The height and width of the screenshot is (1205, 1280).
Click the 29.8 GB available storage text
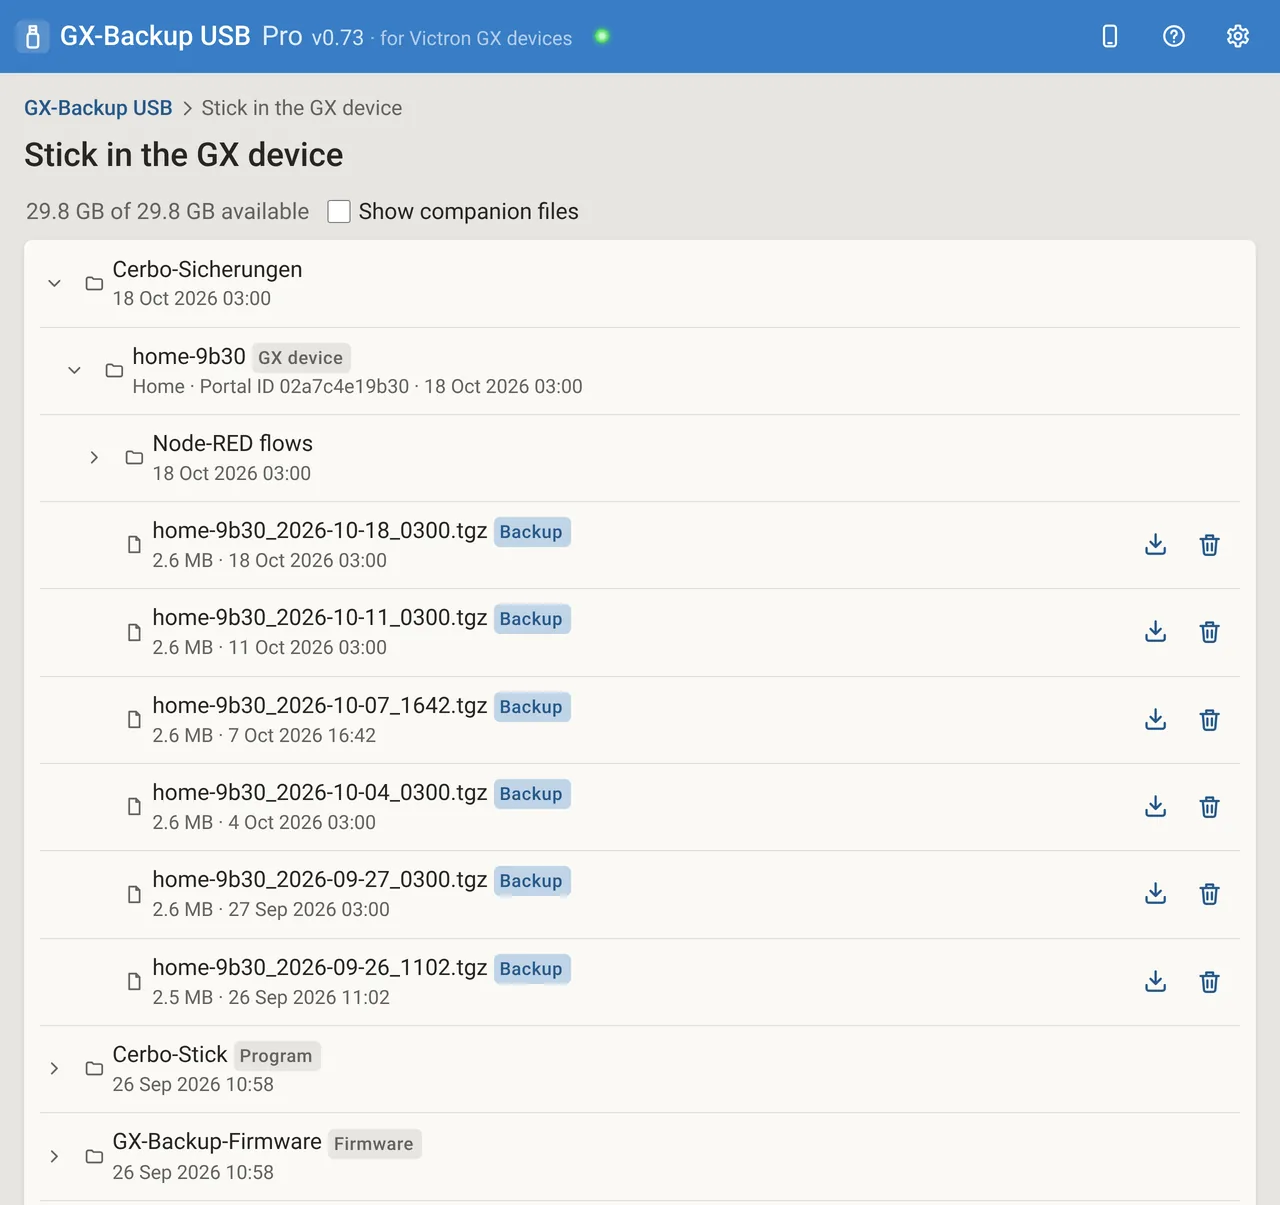point(168,212)
